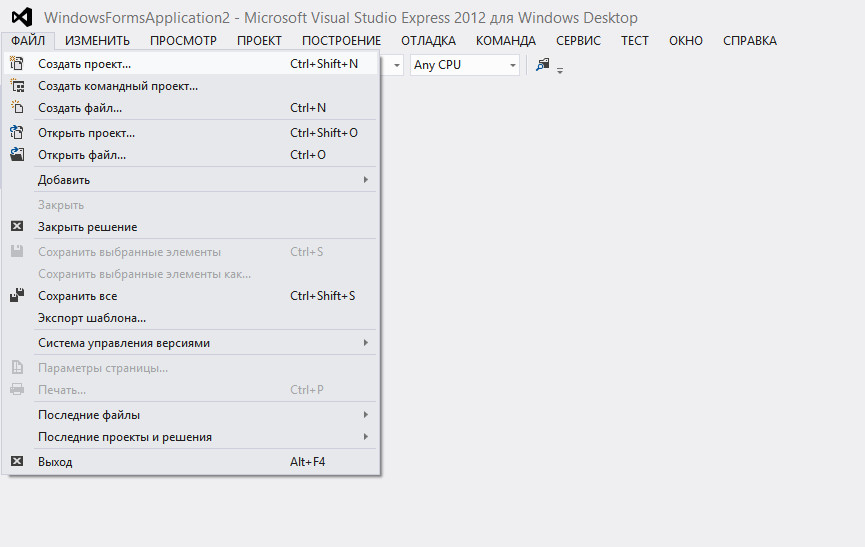Open the СПРАВКА menu
Viewport: 865px width, 547px height.
750,40
